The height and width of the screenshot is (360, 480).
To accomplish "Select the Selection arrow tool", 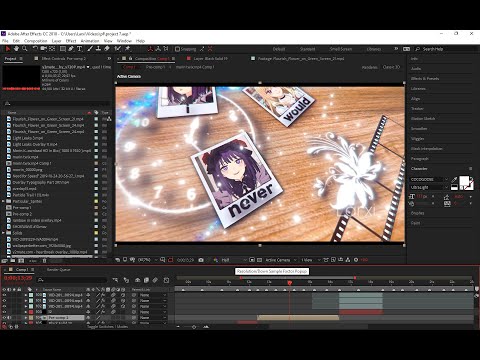I will 7,49.
